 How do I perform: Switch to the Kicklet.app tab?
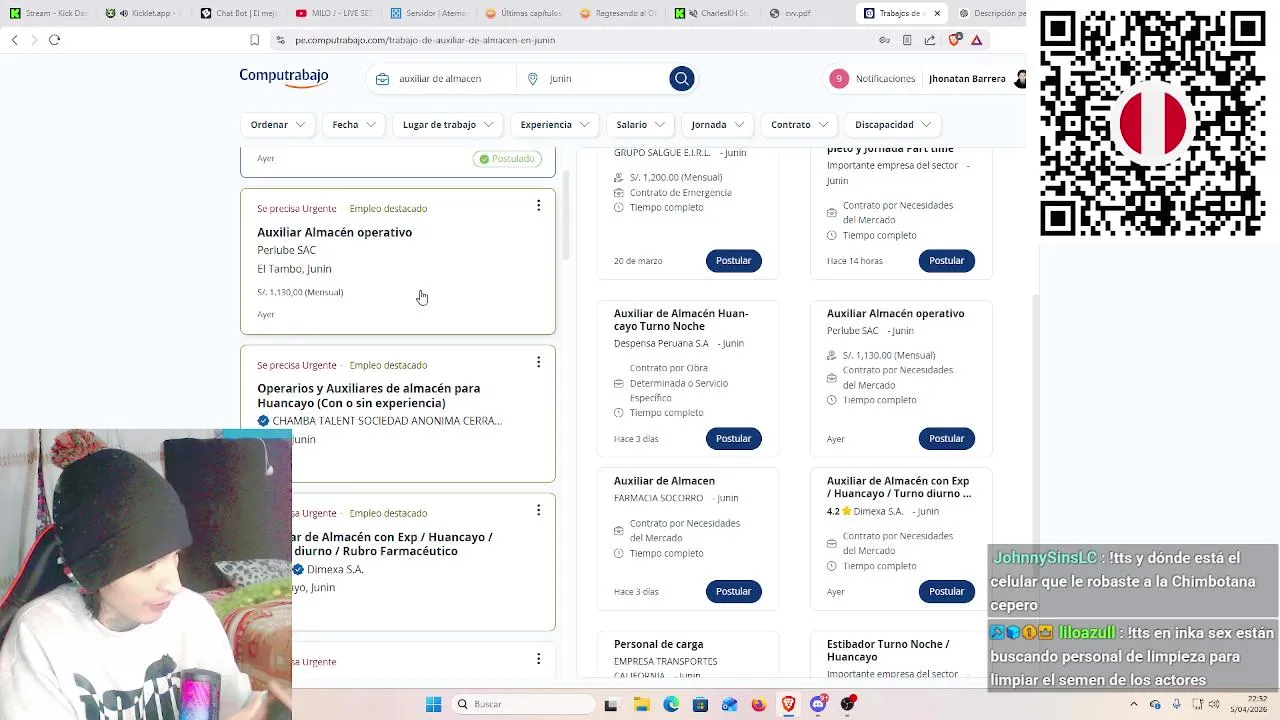click(x=144, y=13)
